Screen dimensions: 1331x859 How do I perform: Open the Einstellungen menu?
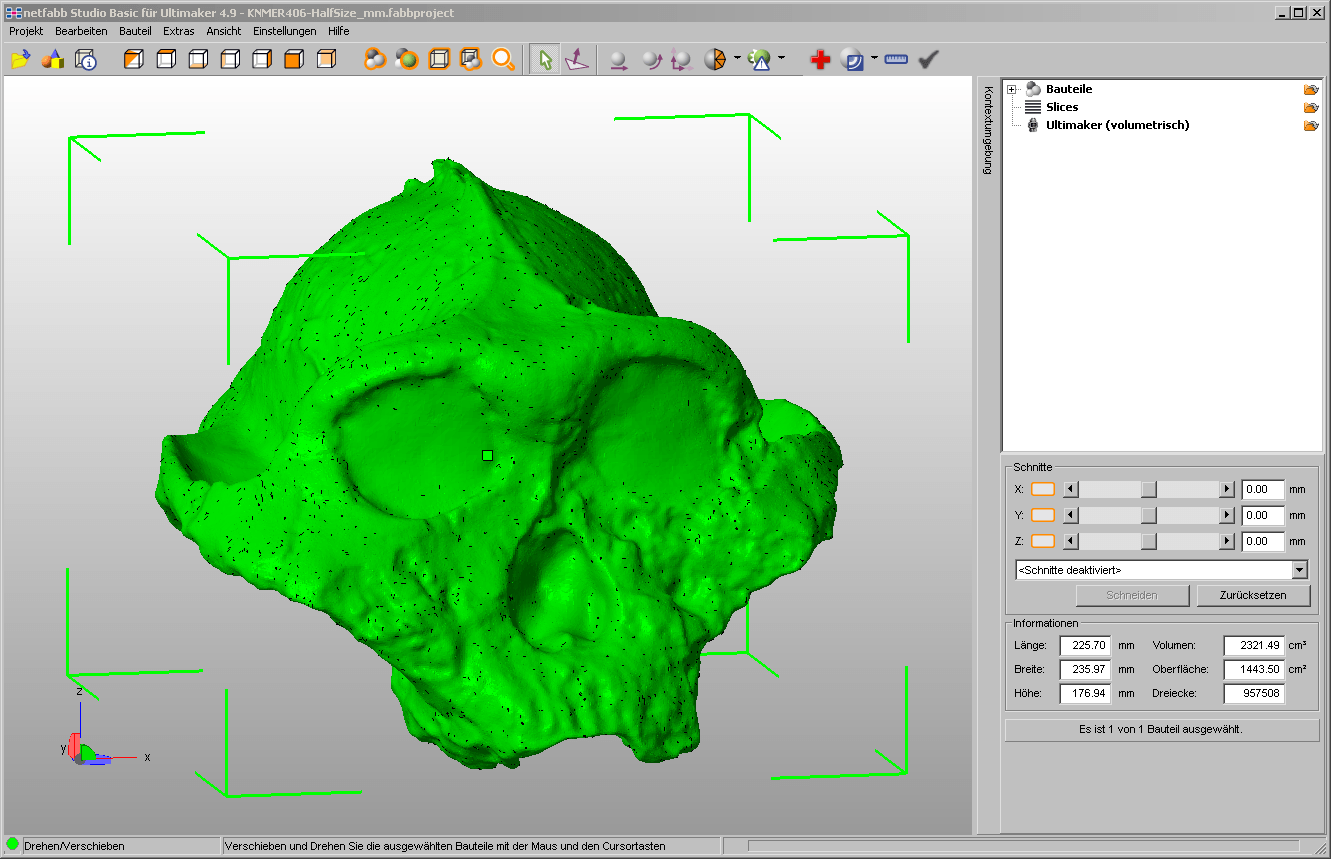click(284, 31)
